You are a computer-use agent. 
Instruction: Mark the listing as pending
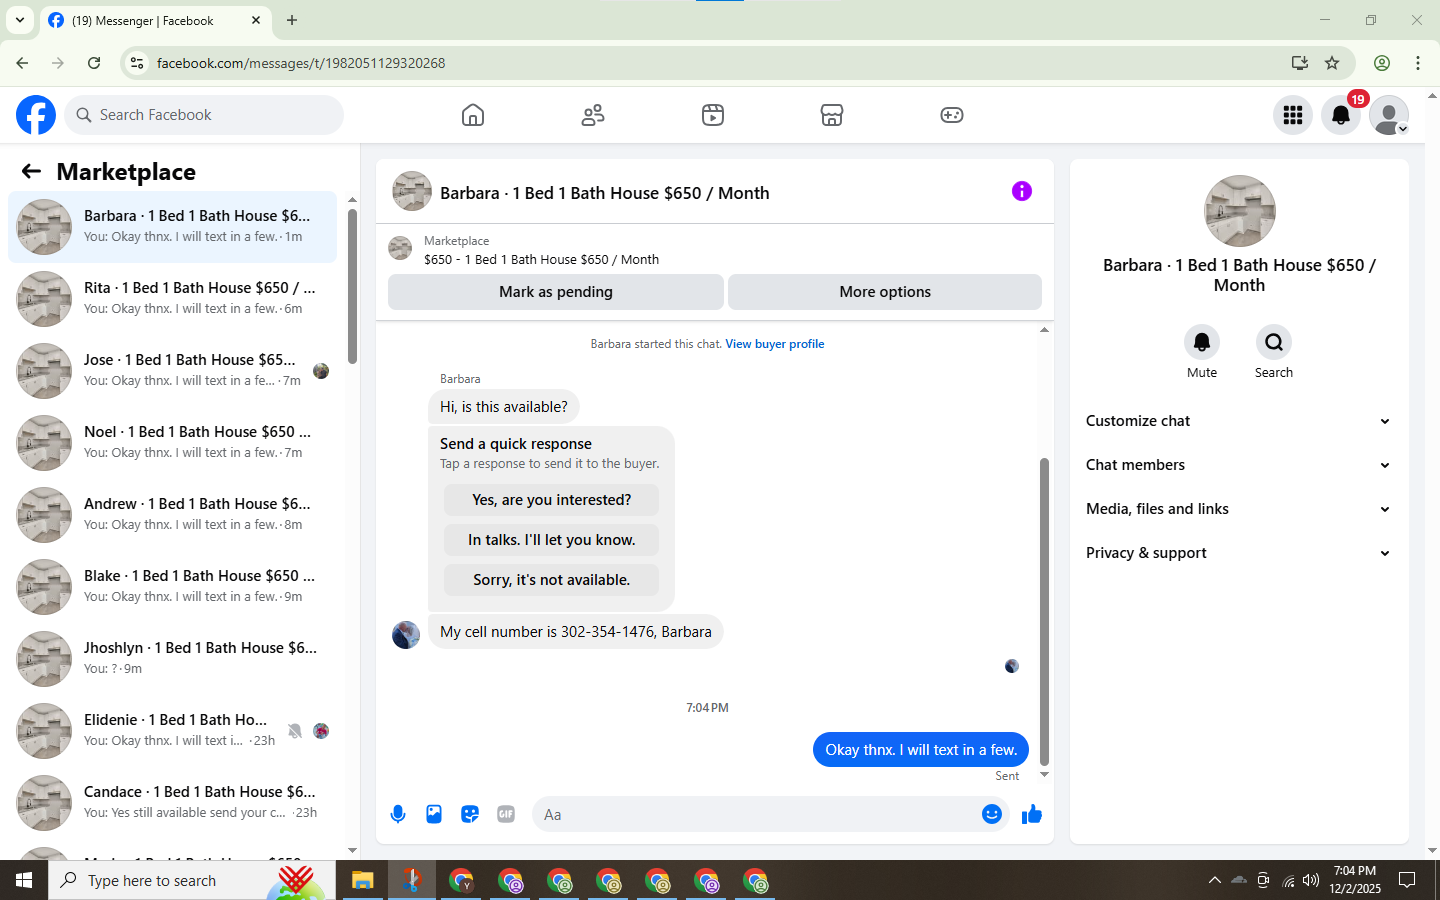[556, 292]
